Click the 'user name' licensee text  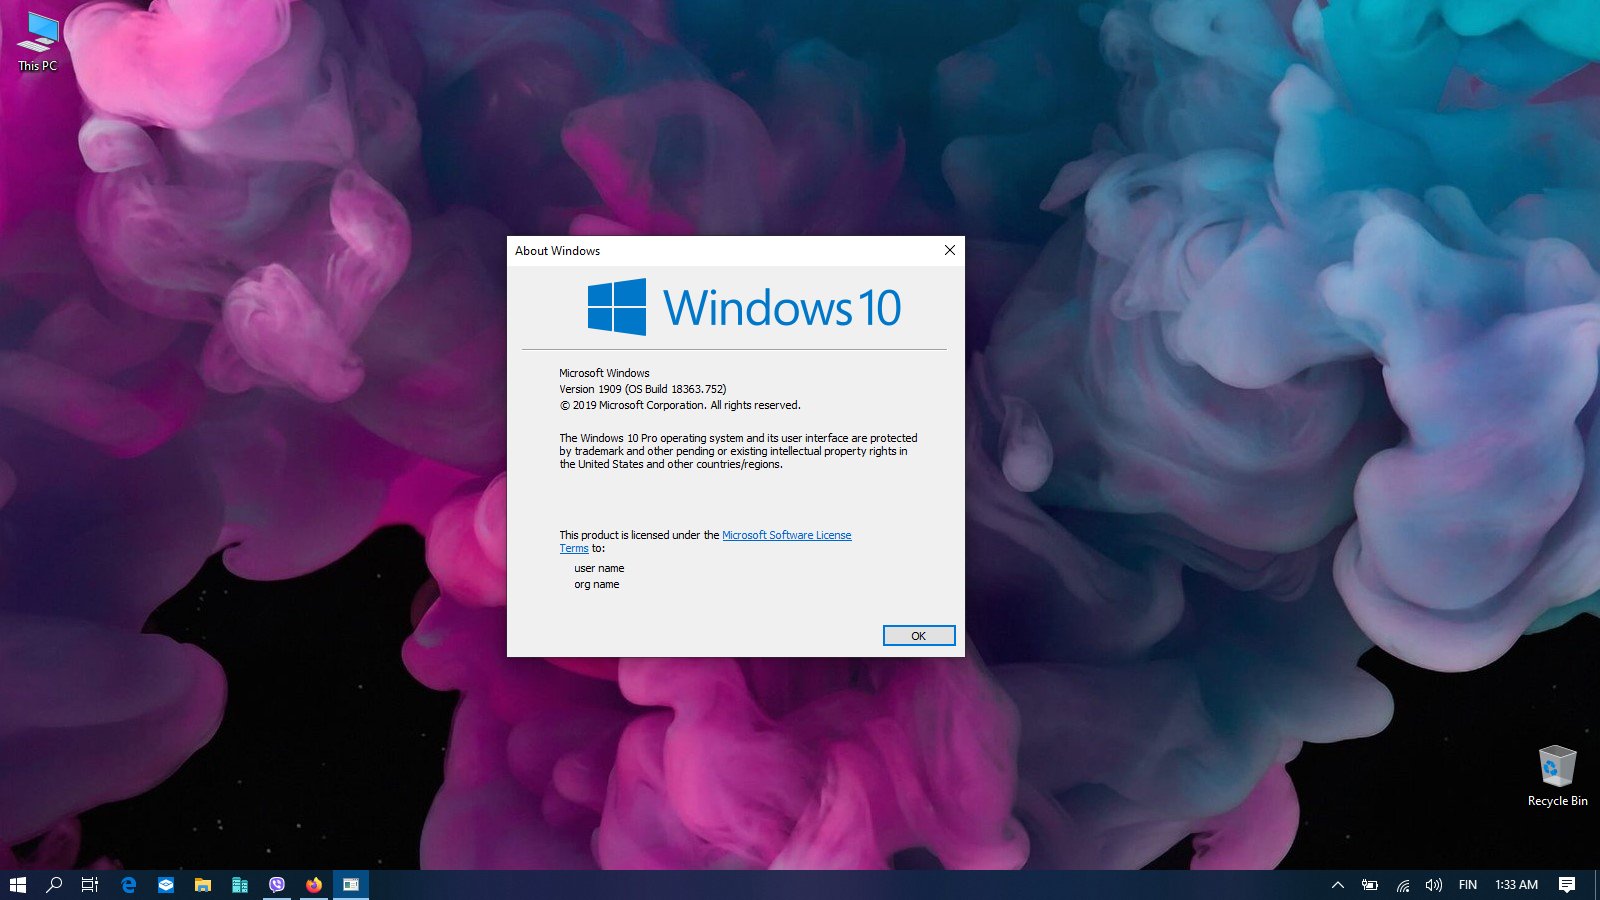(599, 568)
